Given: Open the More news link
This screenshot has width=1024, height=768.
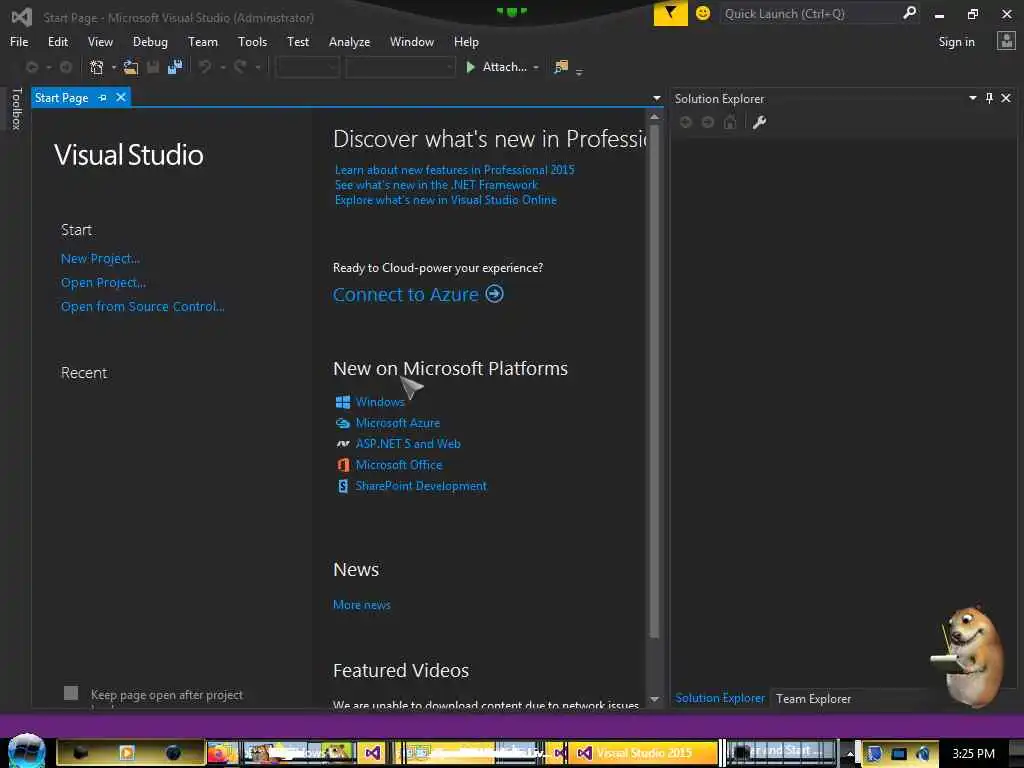Looking at the screenshot, I should point(361,605).
